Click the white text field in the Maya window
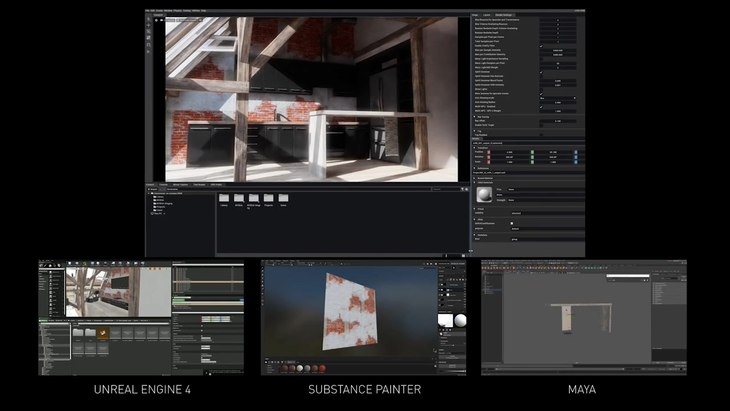The height and width of the screenshot is (411, 730). pyautogui.click(x=627, y=276)
